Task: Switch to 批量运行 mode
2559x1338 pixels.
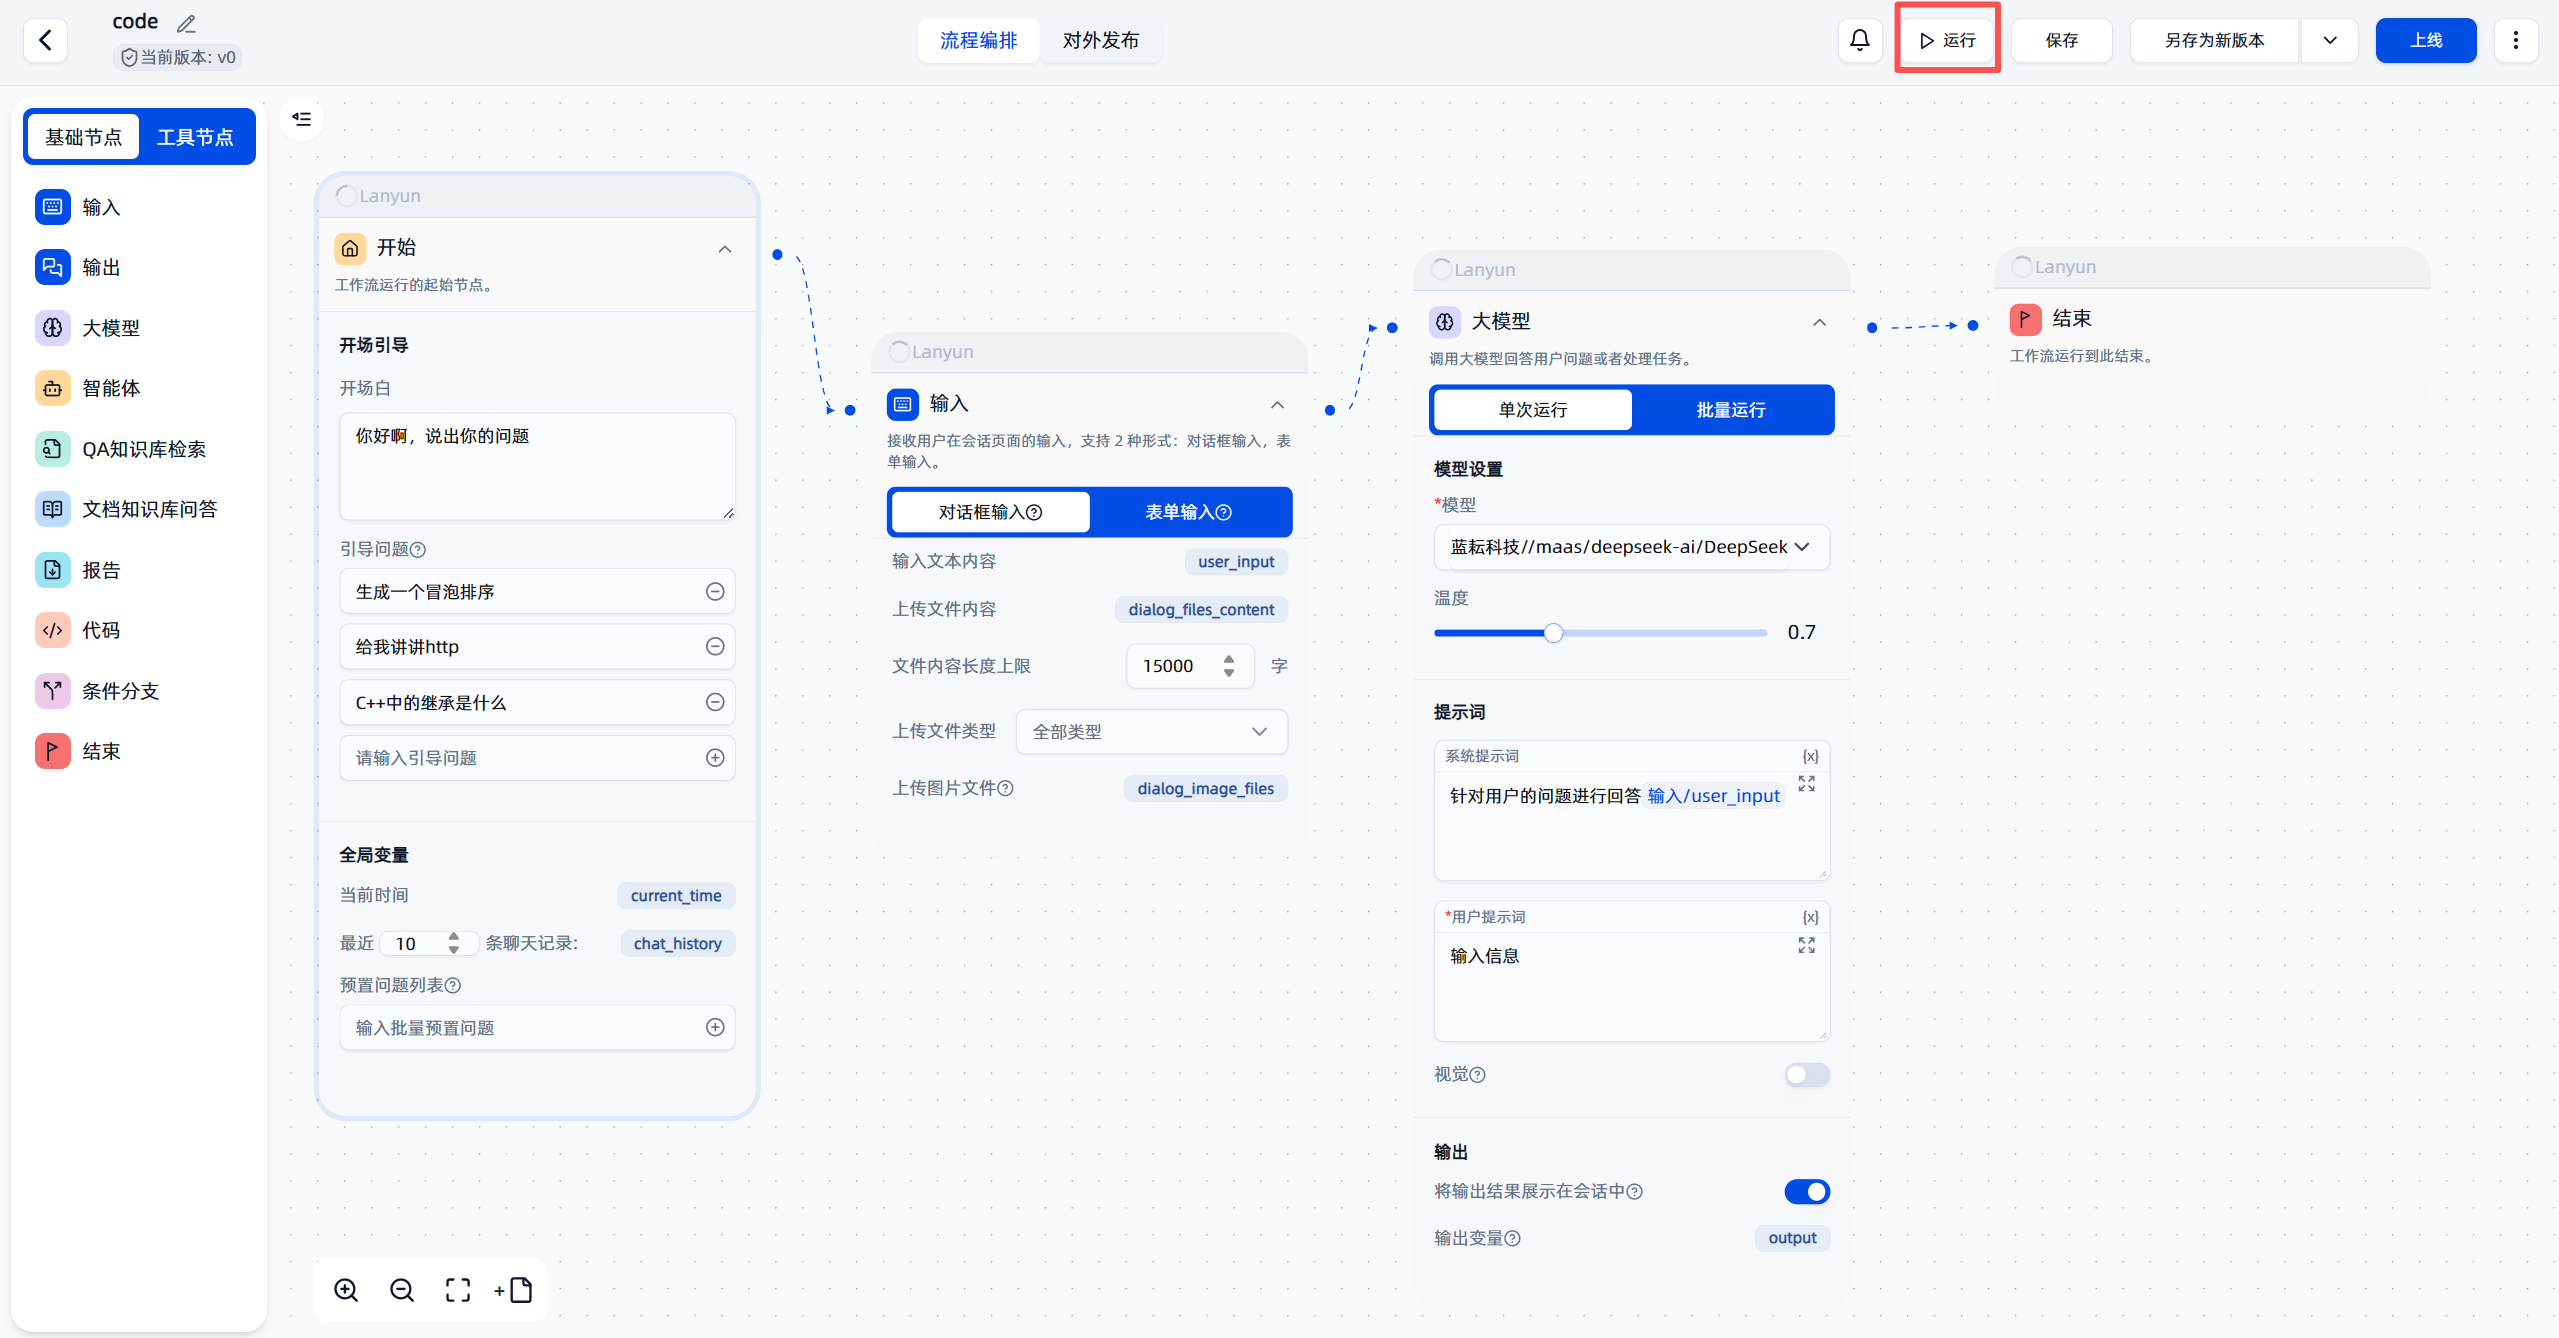Action: coord(1731,410)
